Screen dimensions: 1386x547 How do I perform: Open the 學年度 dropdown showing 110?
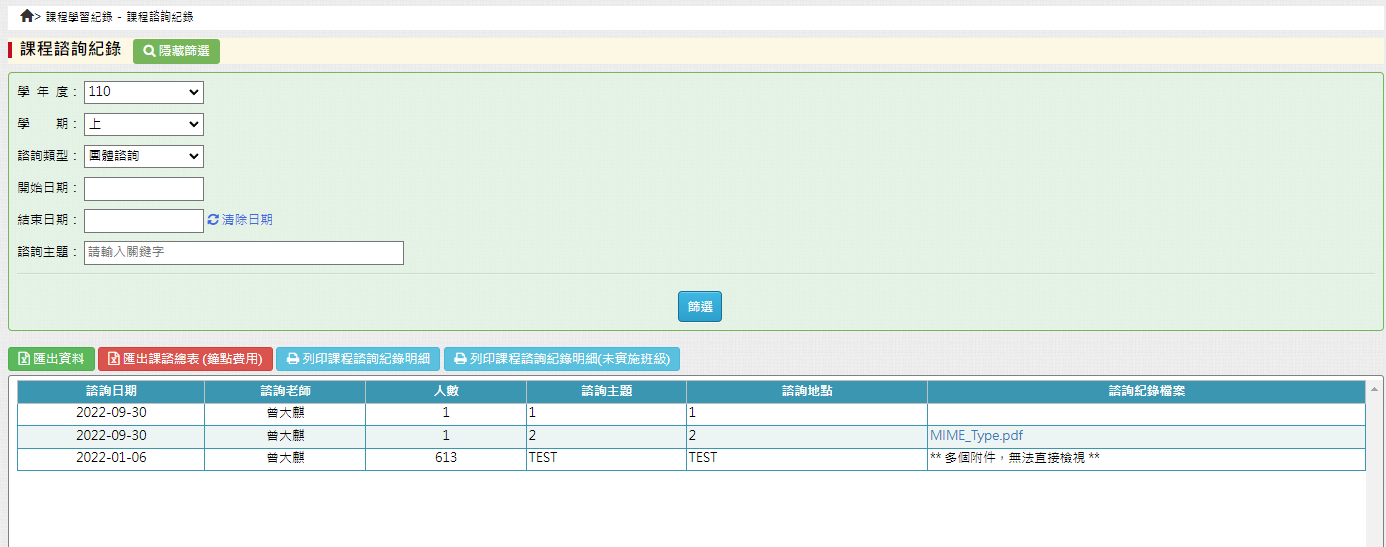click(x=143, y=92)
